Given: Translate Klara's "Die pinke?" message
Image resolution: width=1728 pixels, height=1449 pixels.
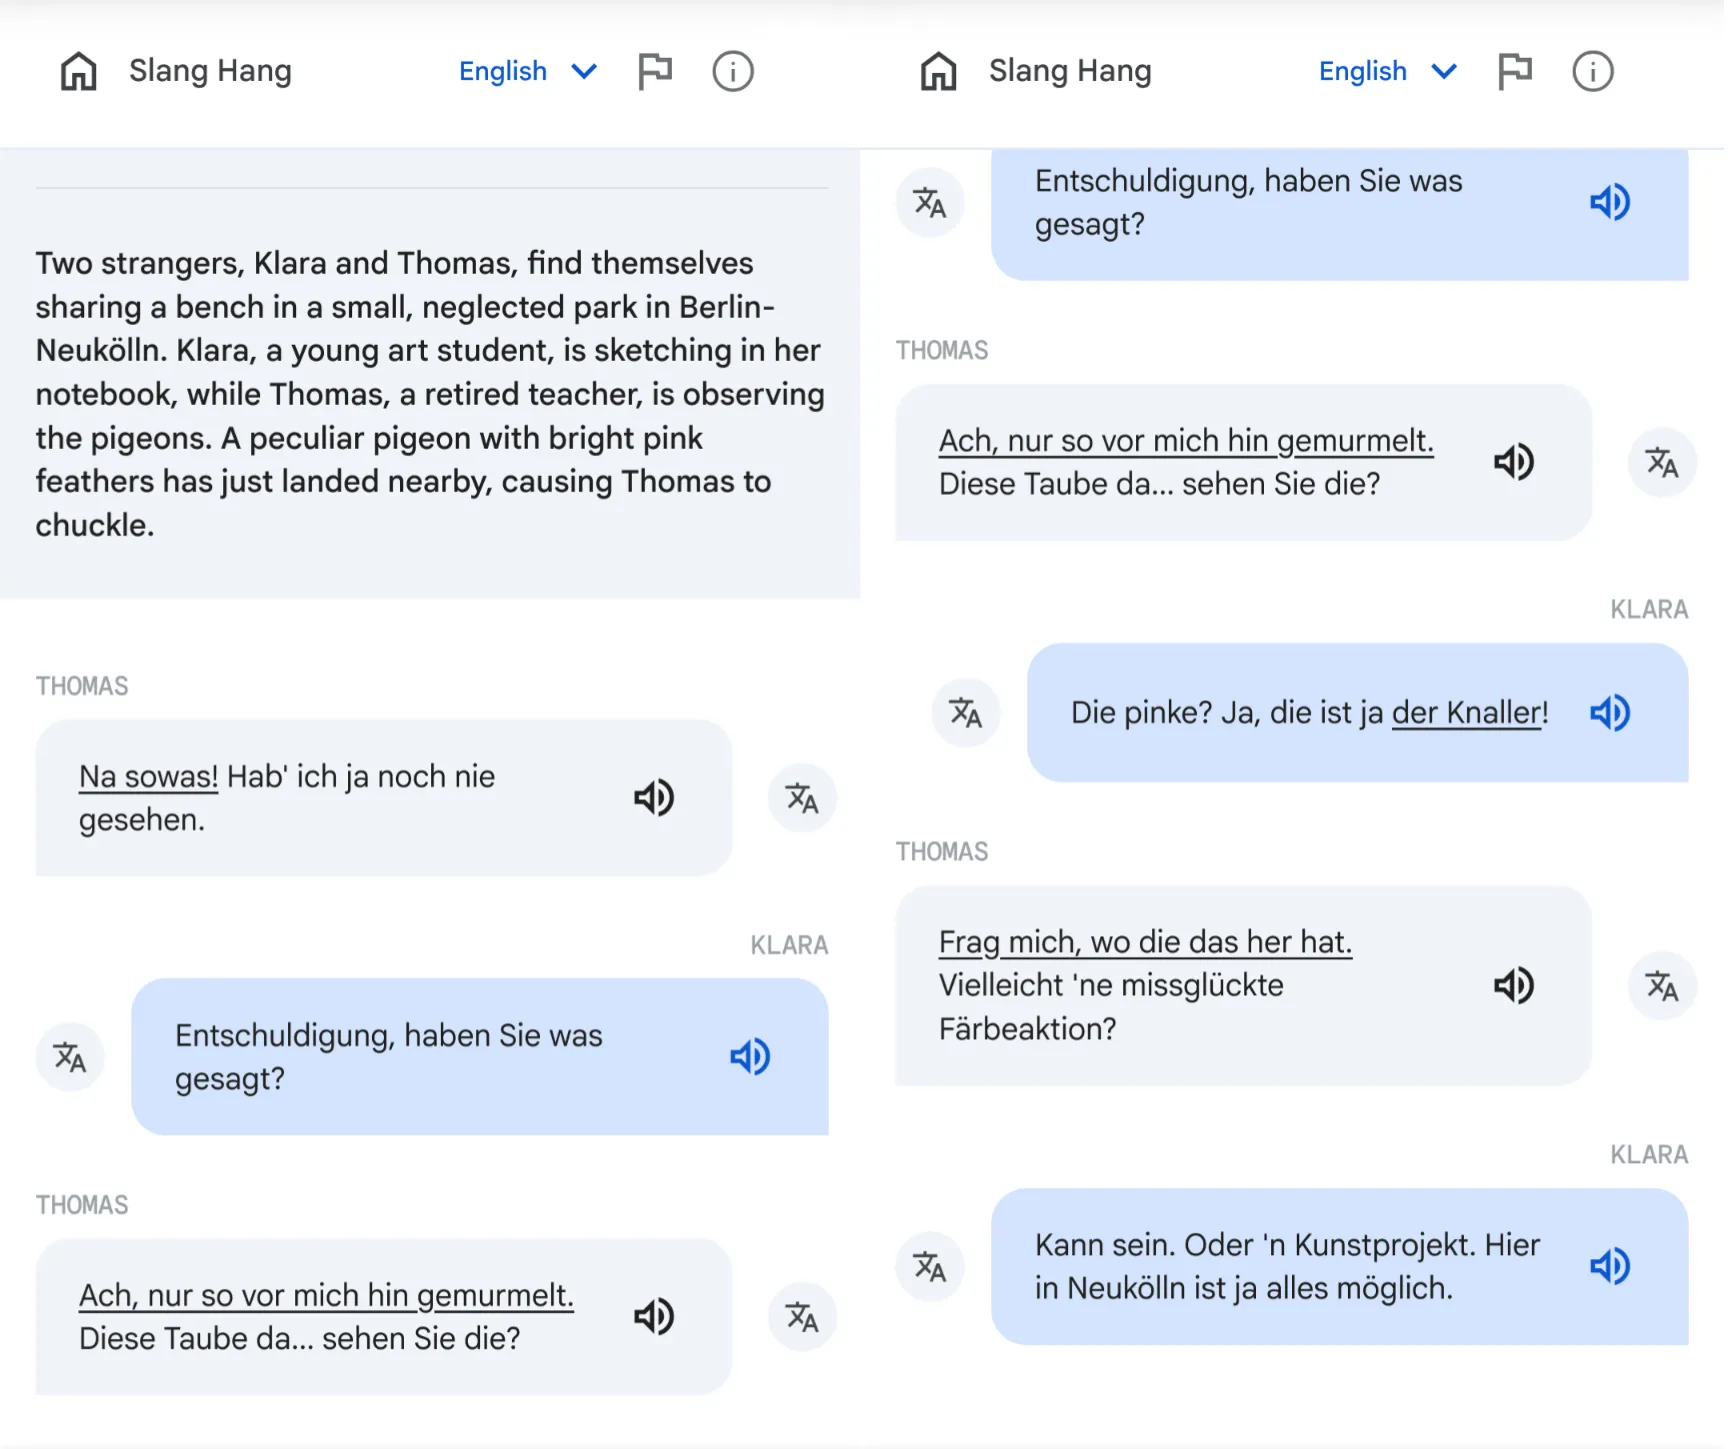Looking at the screenshot, I should tap(965, 713).
